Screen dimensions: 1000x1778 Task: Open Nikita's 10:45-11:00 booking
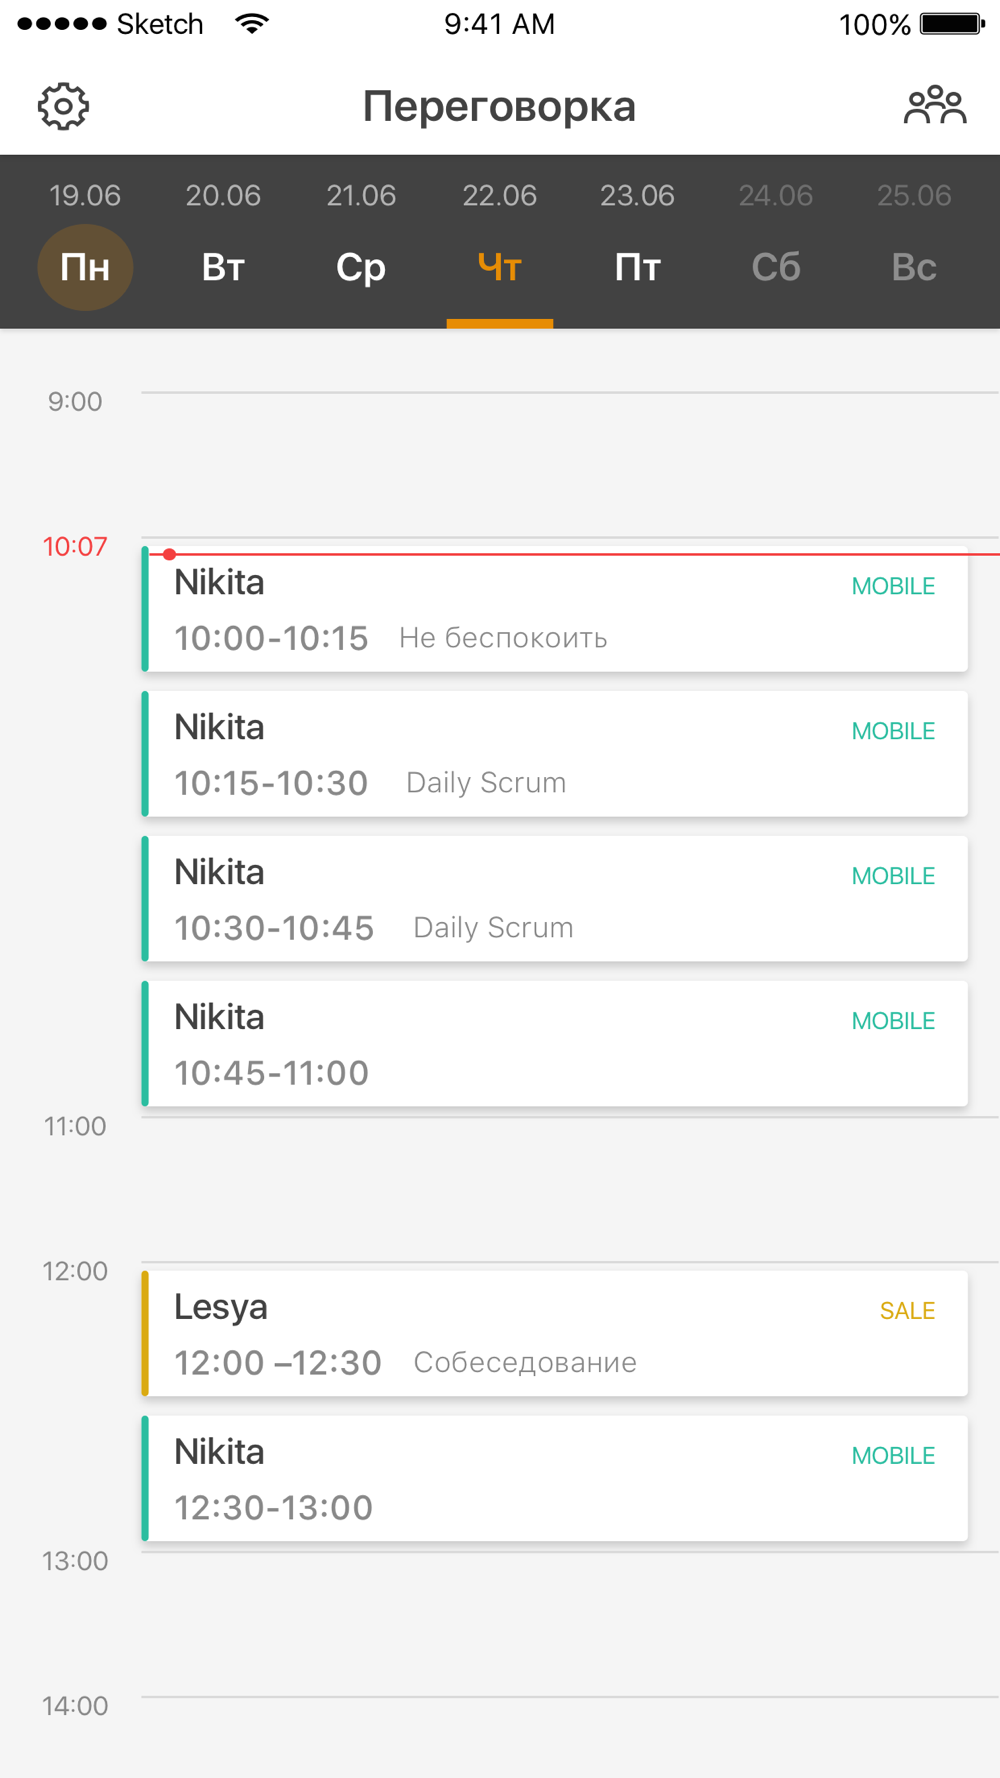point(555,1044)
